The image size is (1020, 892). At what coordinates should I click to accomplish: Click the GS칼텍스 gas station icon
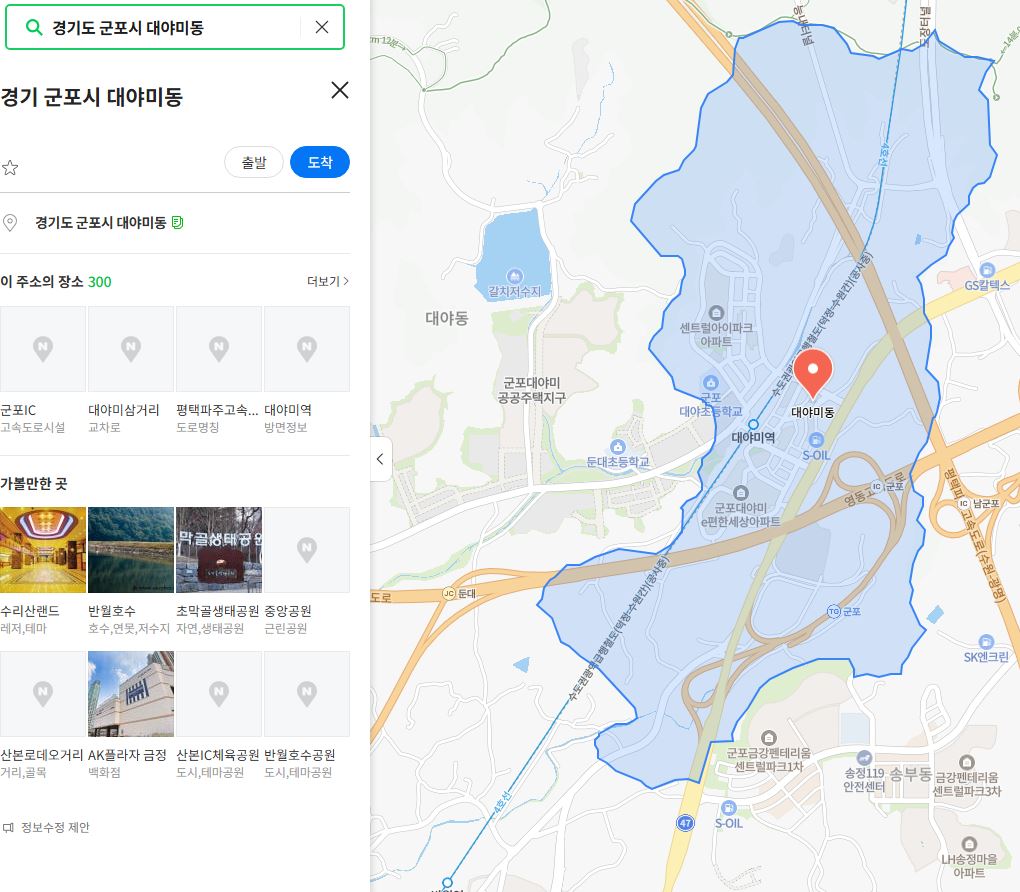click(x=987, y=269)
